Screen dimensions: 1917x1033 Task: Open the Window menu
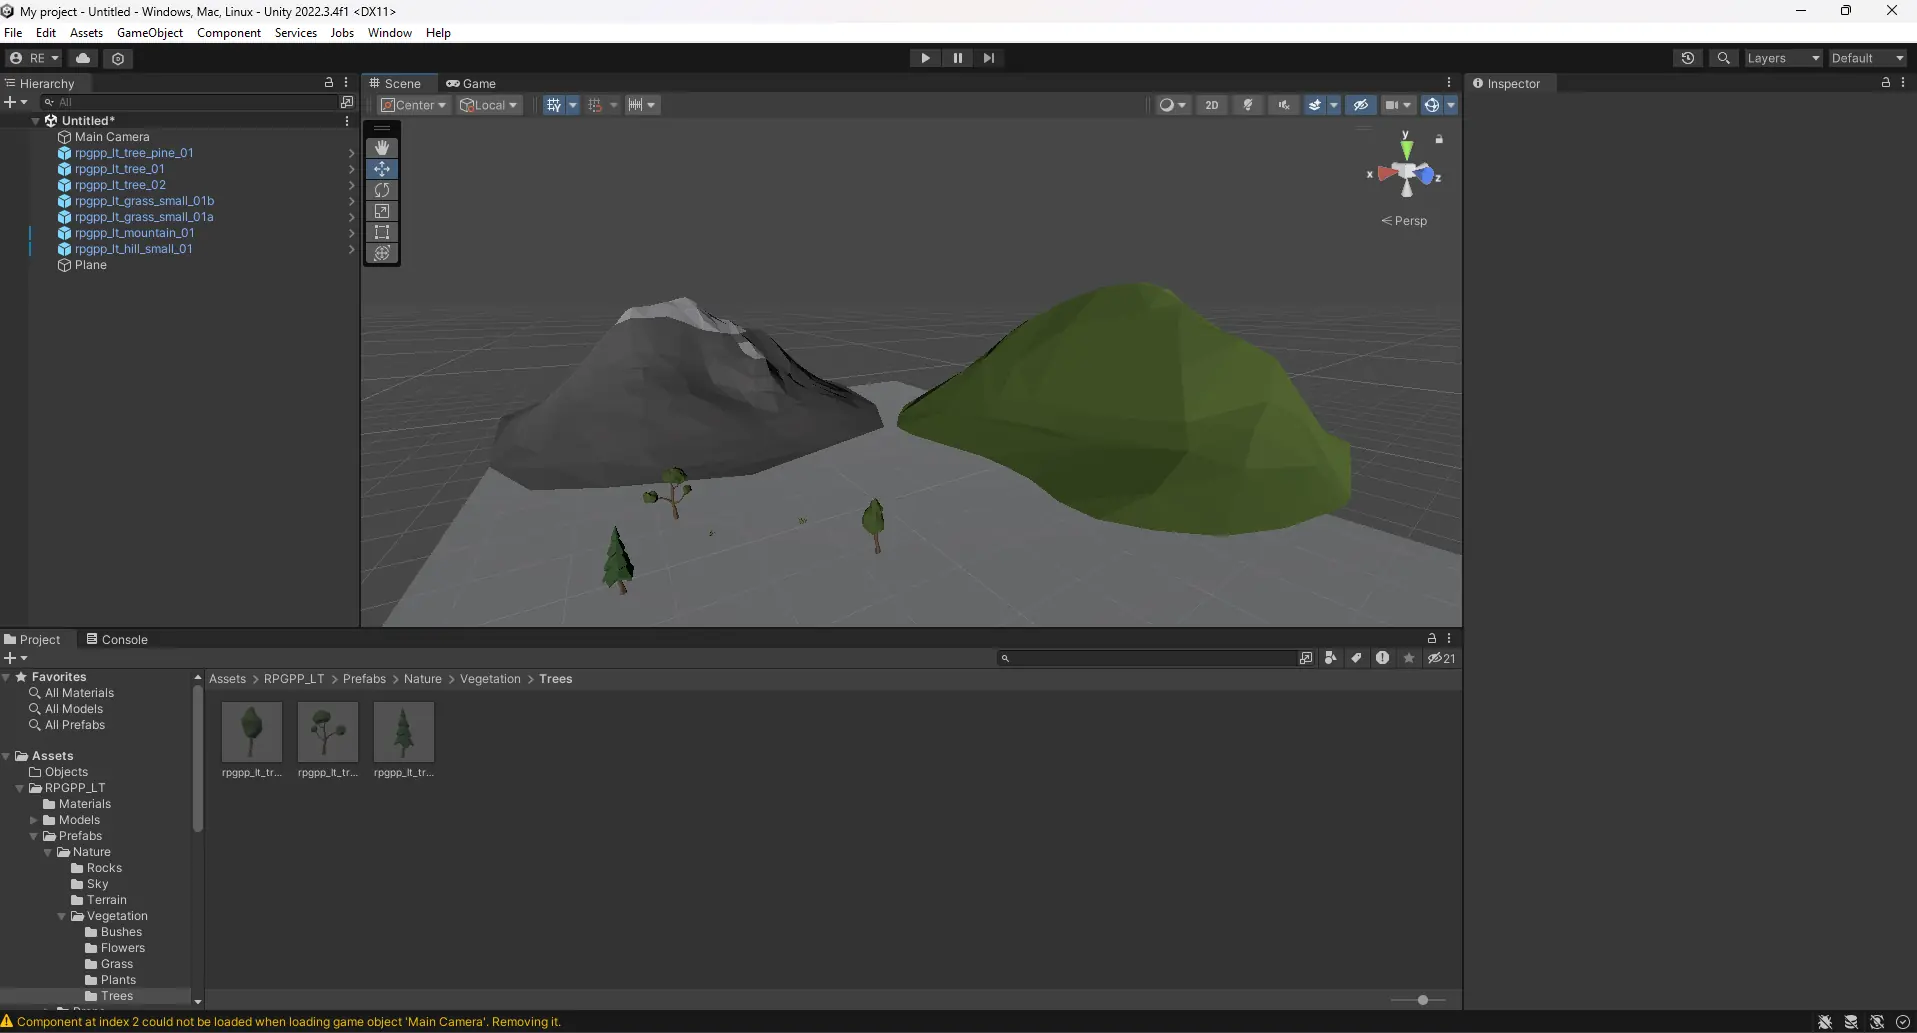click(x=389, y=32)
